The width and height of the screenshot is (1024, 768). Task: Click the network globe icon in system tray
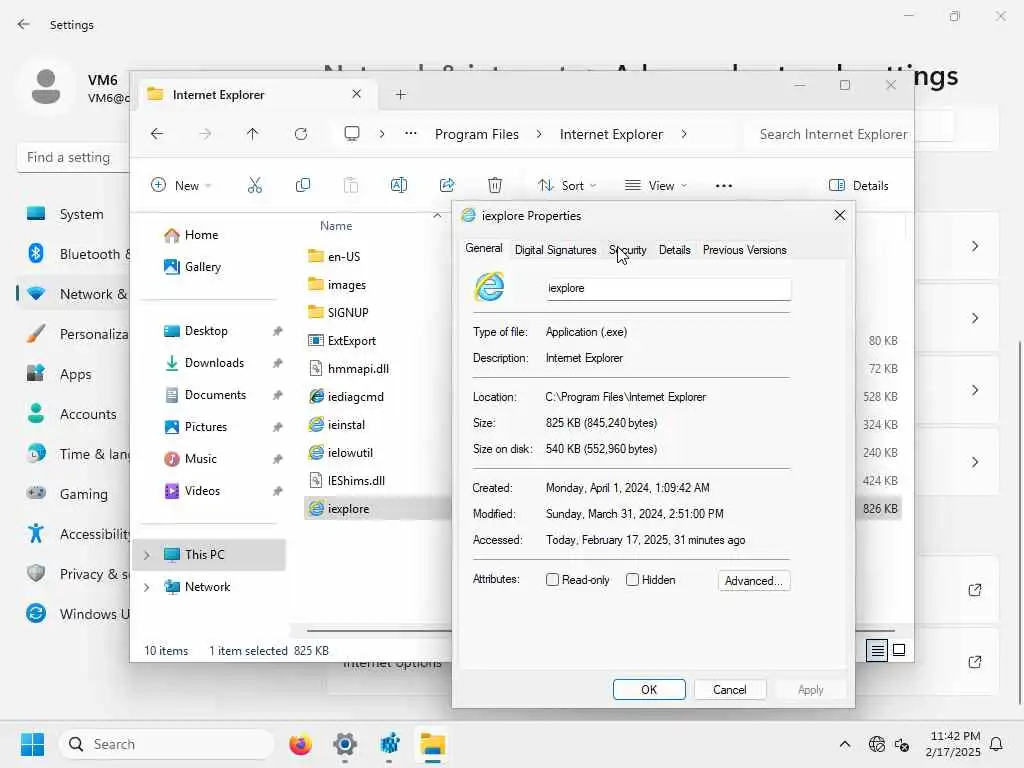[x=876, y=744]
